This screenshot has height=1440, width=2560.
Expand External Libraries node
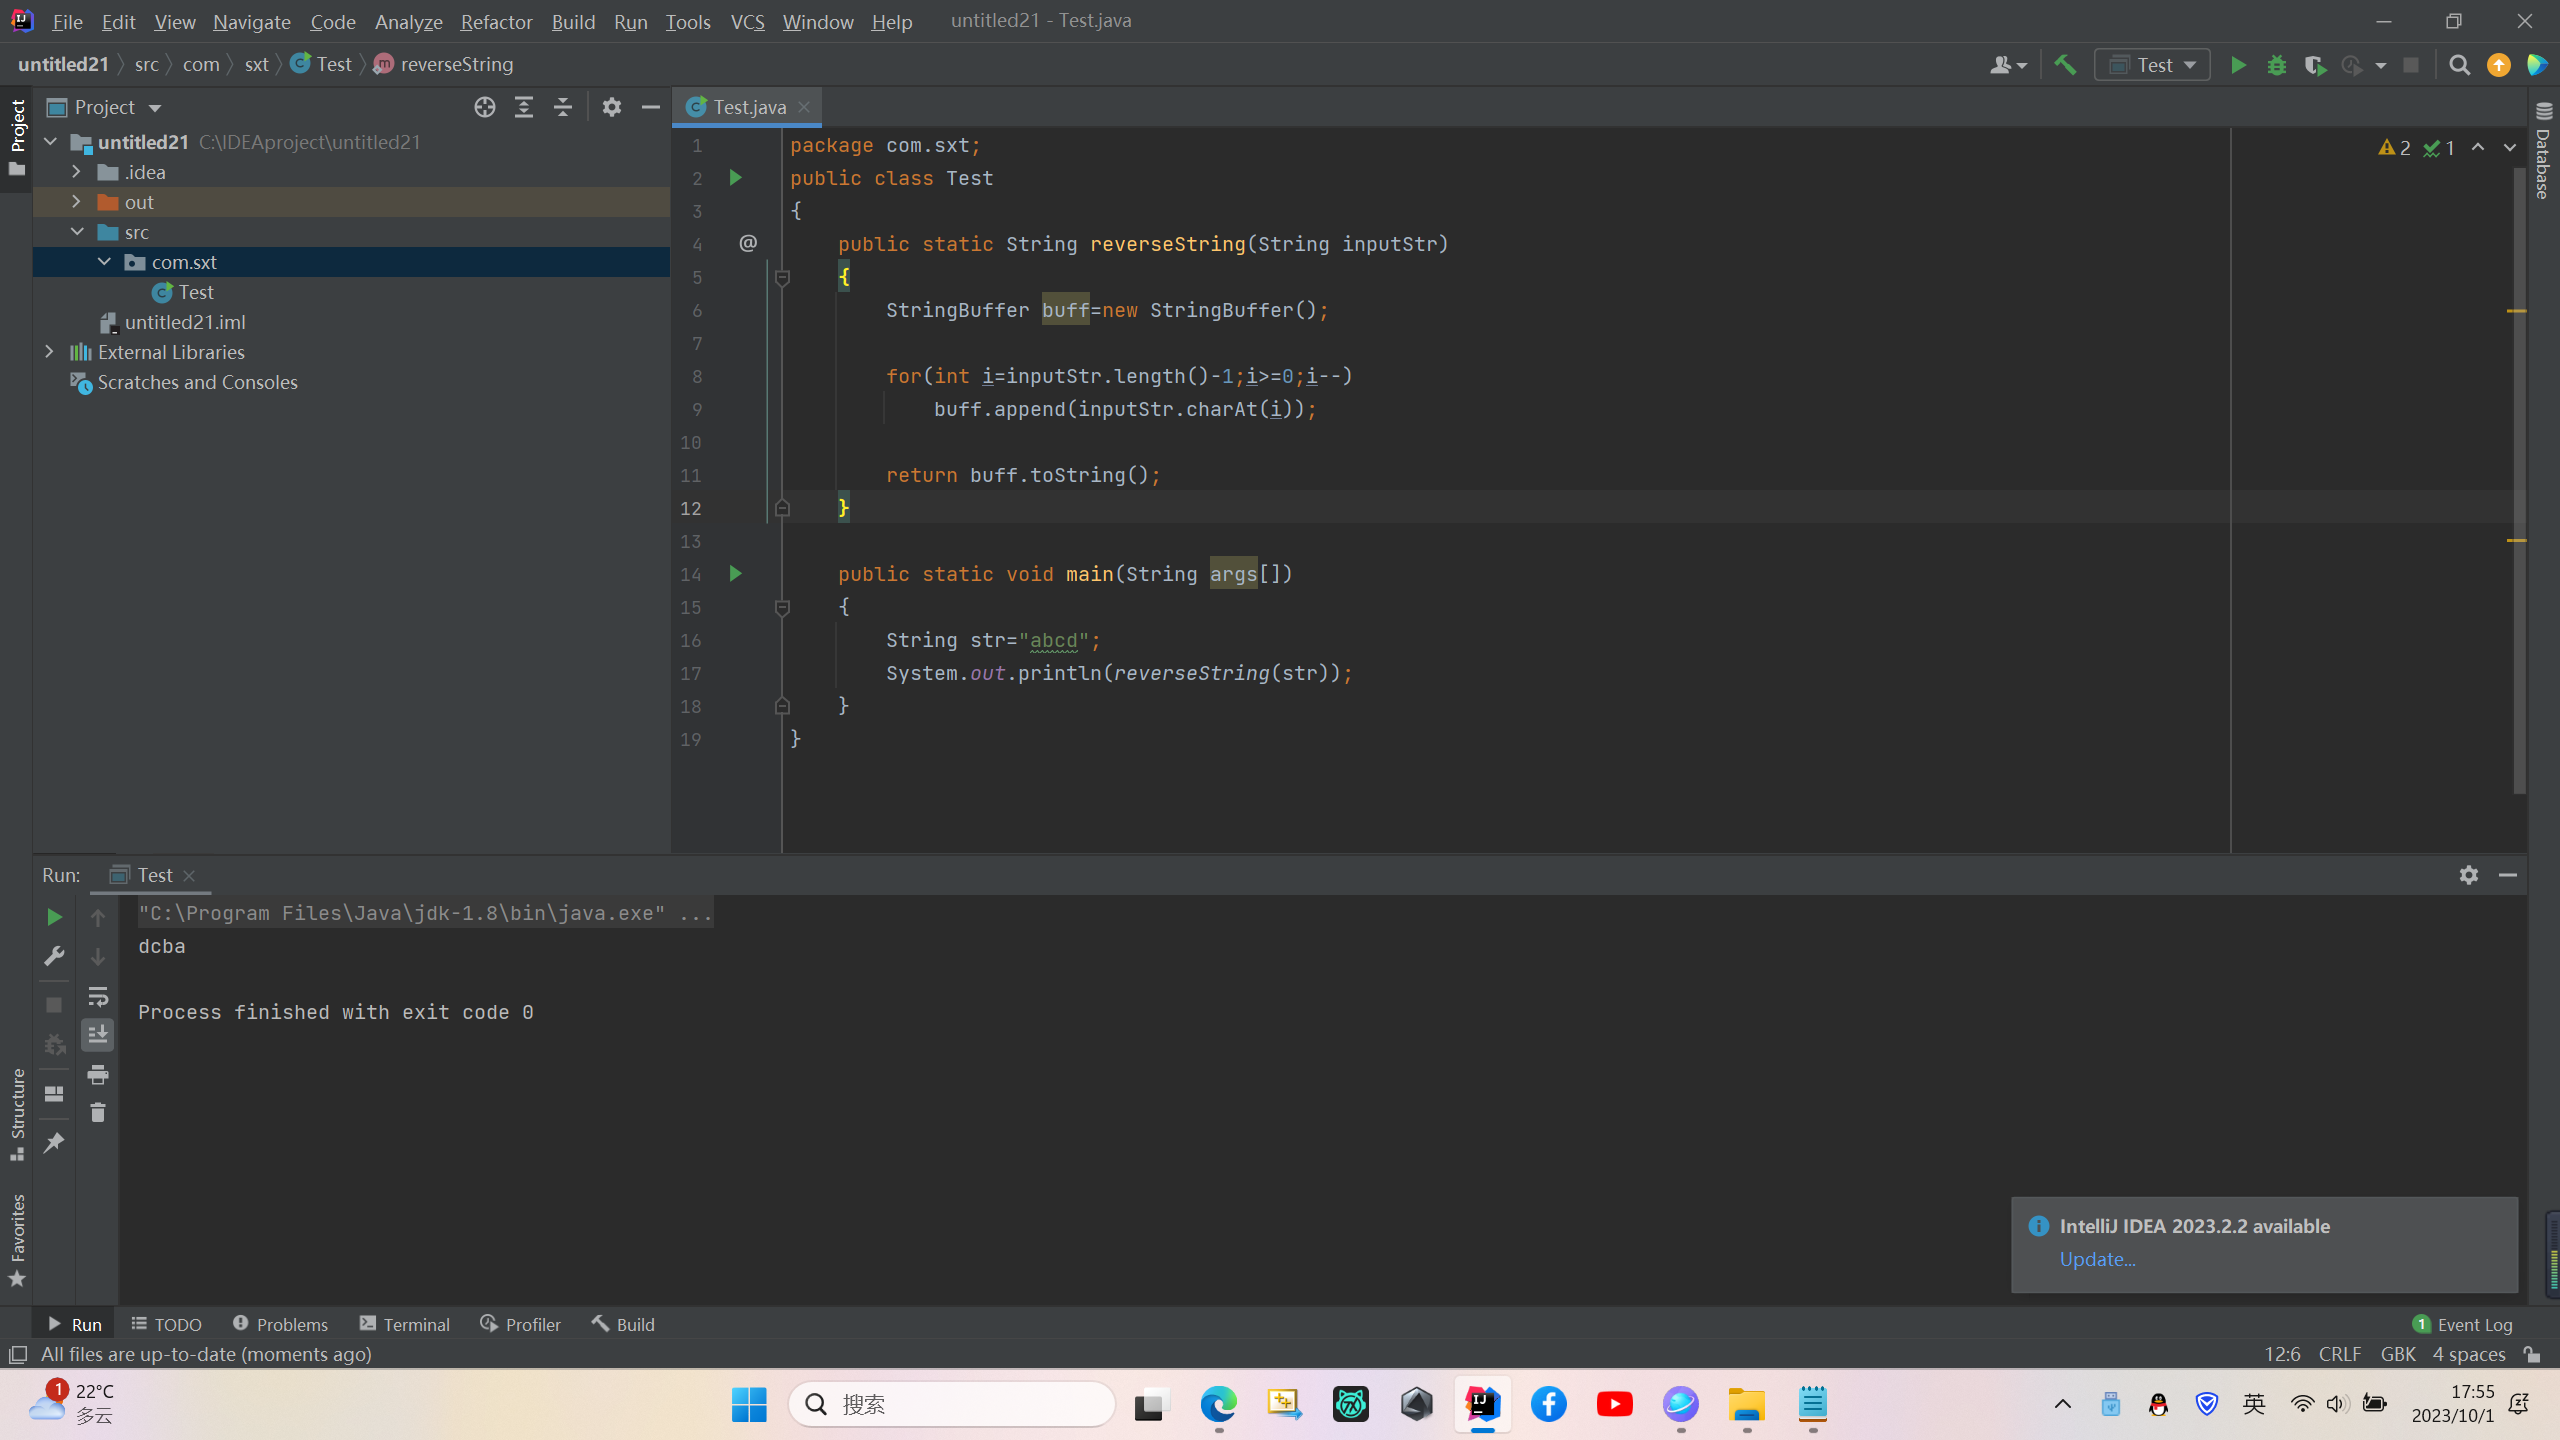pyautogui.click(x=49, y=352)
